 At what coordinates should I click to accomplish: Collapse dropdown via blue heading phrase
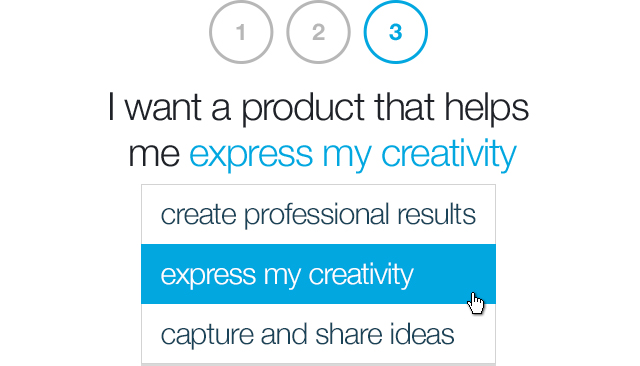[353, 155]
